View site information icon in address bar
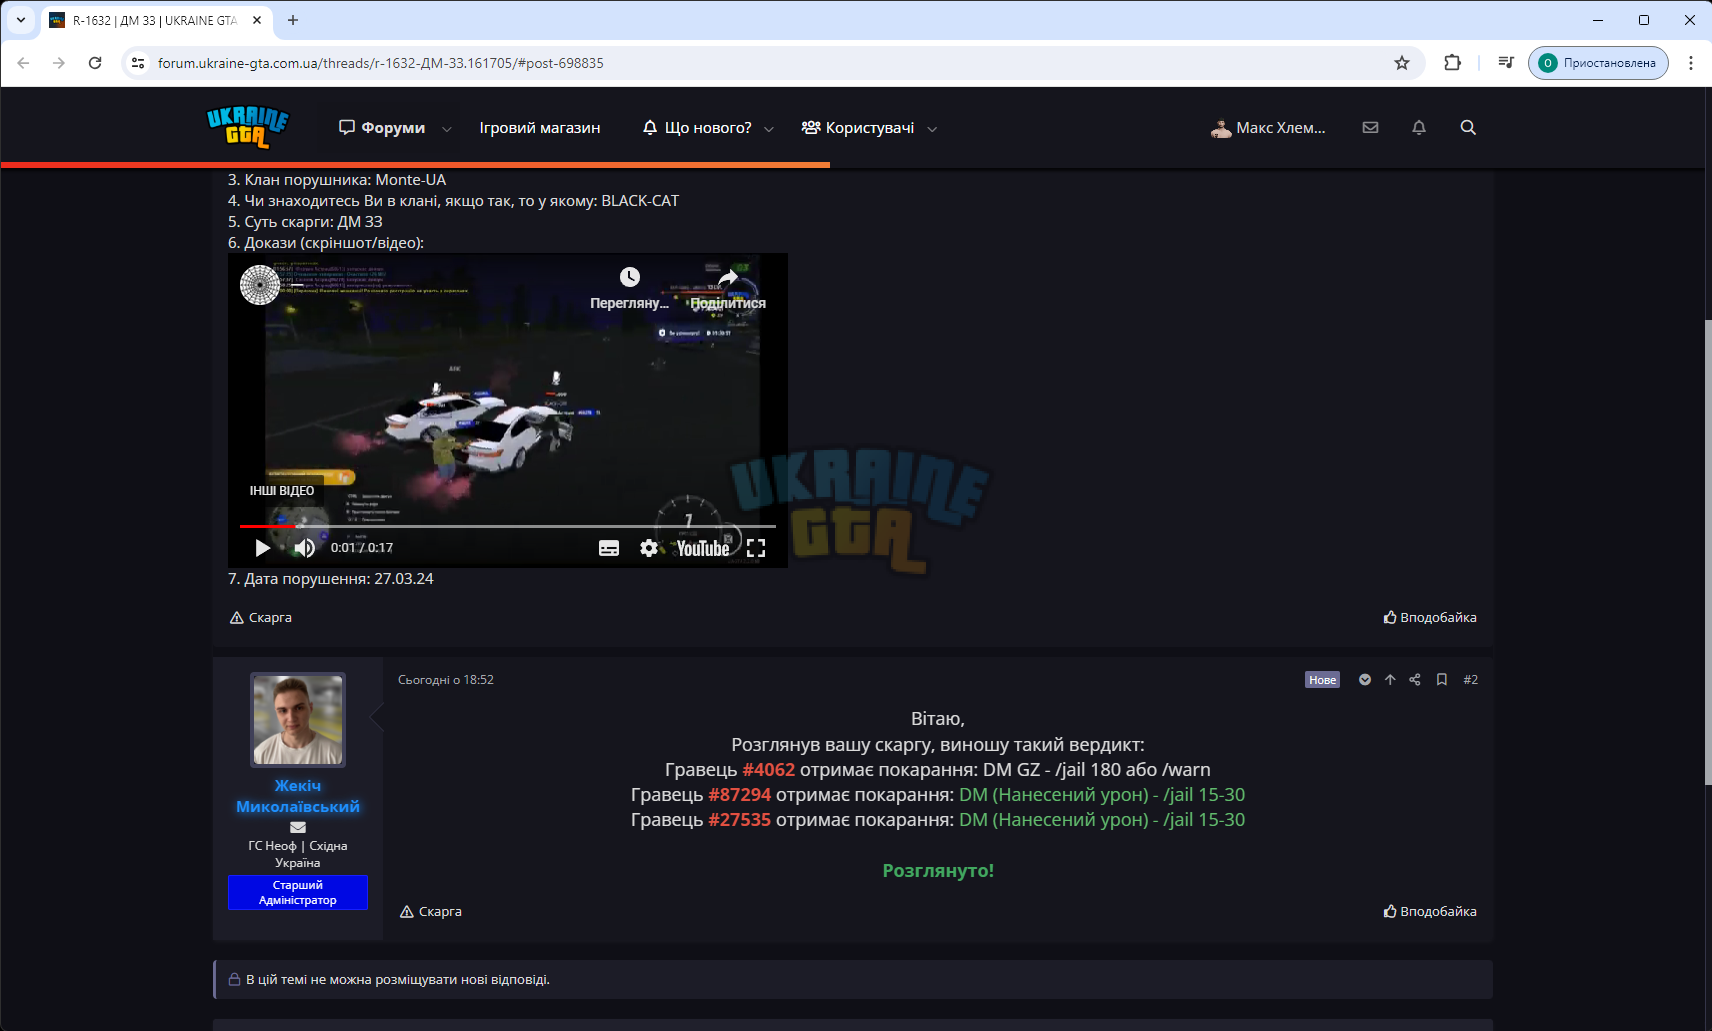Viewport: 1712px width, 1031px height. pos(138,63)
